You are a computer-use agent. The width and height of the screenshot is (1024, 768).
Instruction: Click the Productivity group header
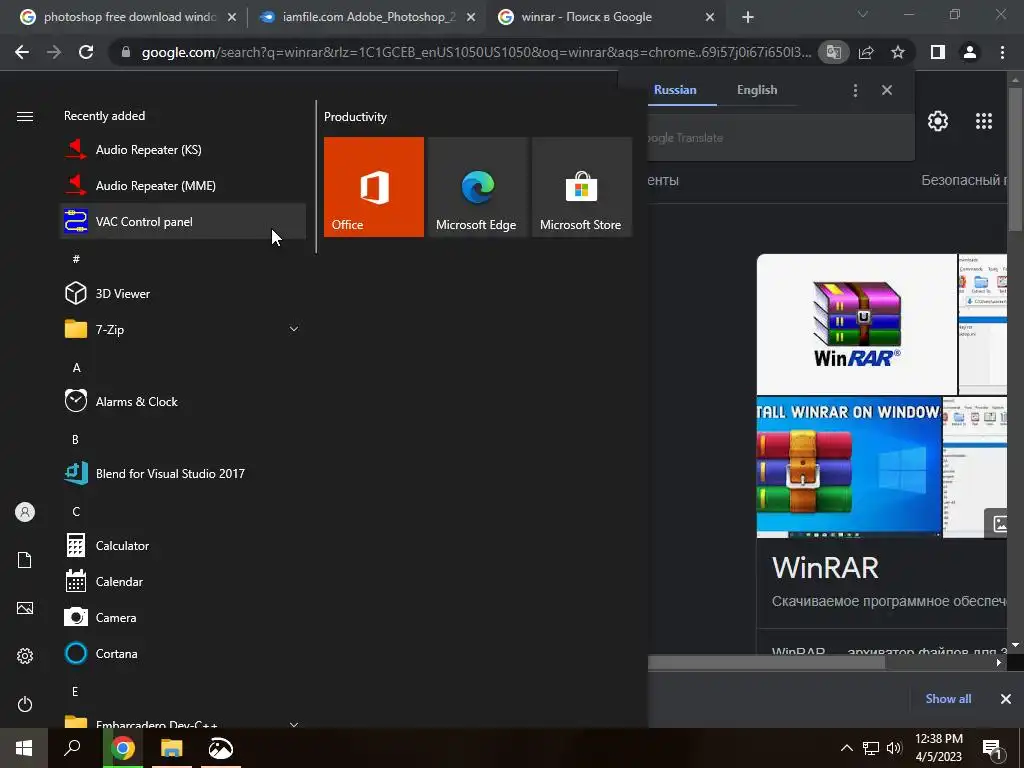pyautogui.click(x=355, y=117)
